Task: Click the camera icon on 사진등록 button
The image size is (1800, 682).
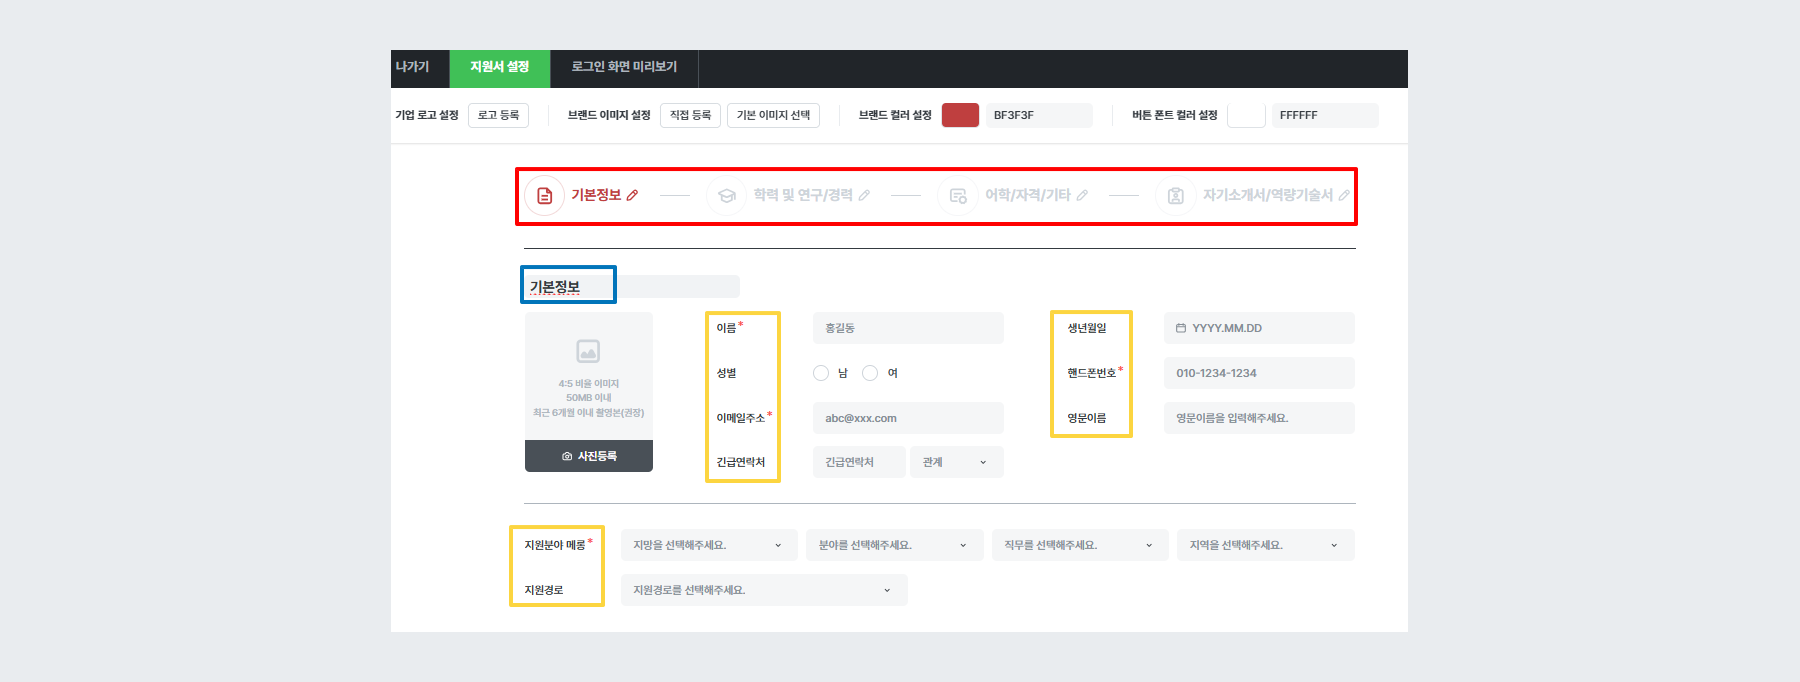Action: [x=567, y=456]
